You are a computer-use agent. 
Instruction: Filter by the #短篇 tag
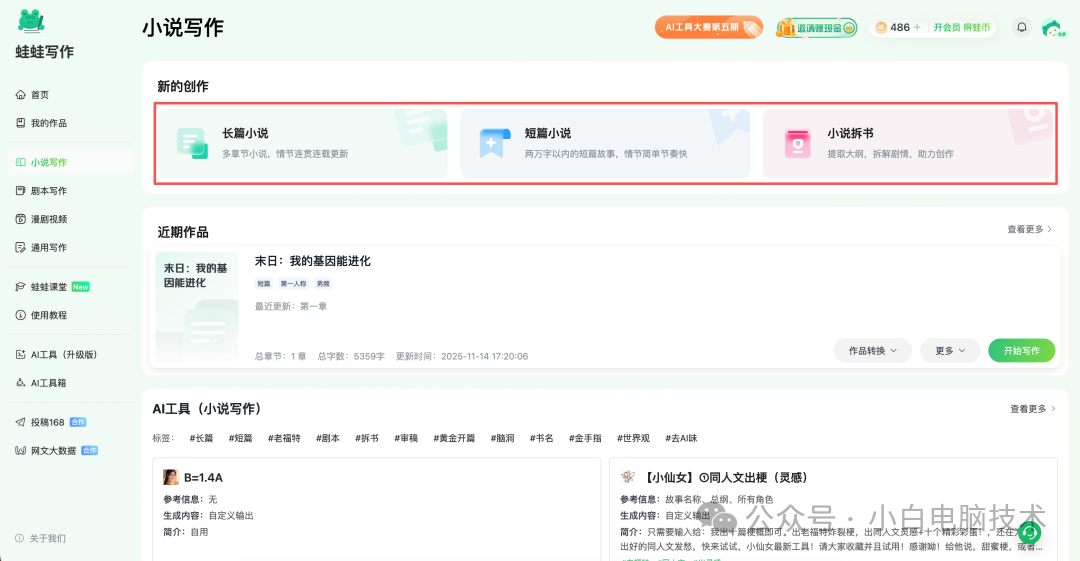pyautogui.click(x=240, y=438)
